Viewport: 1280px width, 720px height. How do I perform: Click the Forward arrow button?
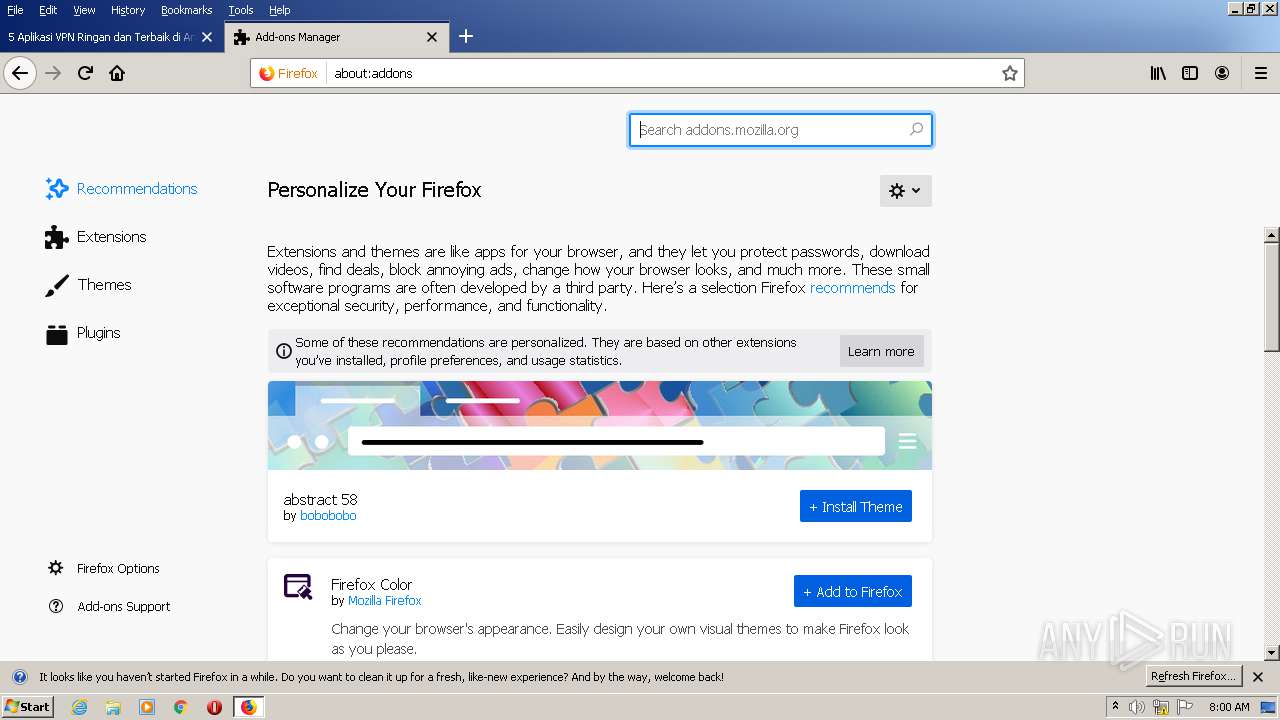pos(53,73)
